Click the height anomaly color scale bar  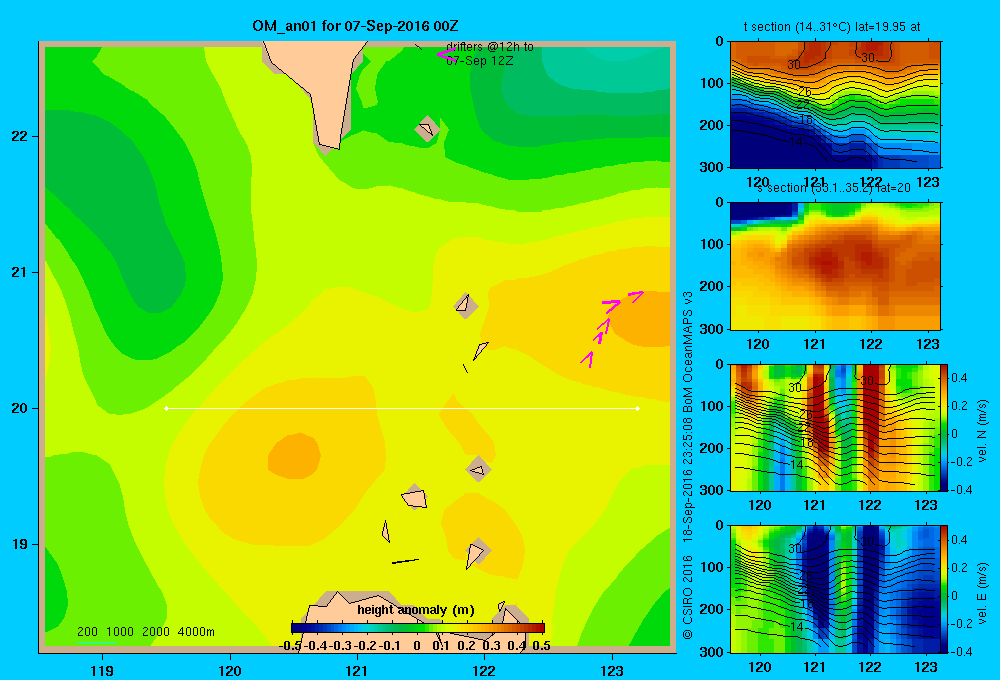tap(418, 628)
